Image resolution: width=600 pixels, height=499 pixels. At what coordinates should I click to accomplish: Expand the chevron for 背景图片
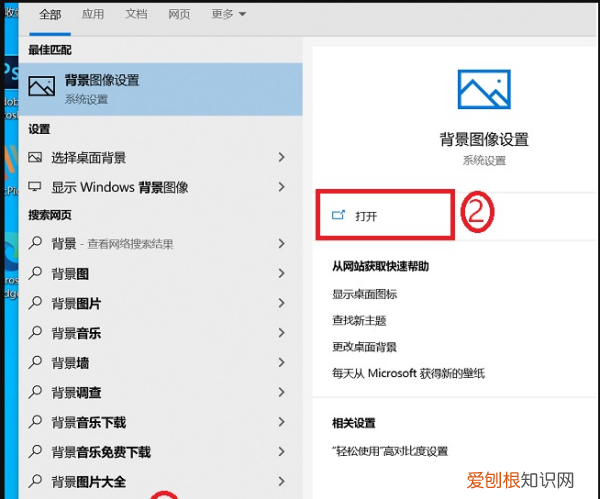pyautogui.click(x=282, y=303)
